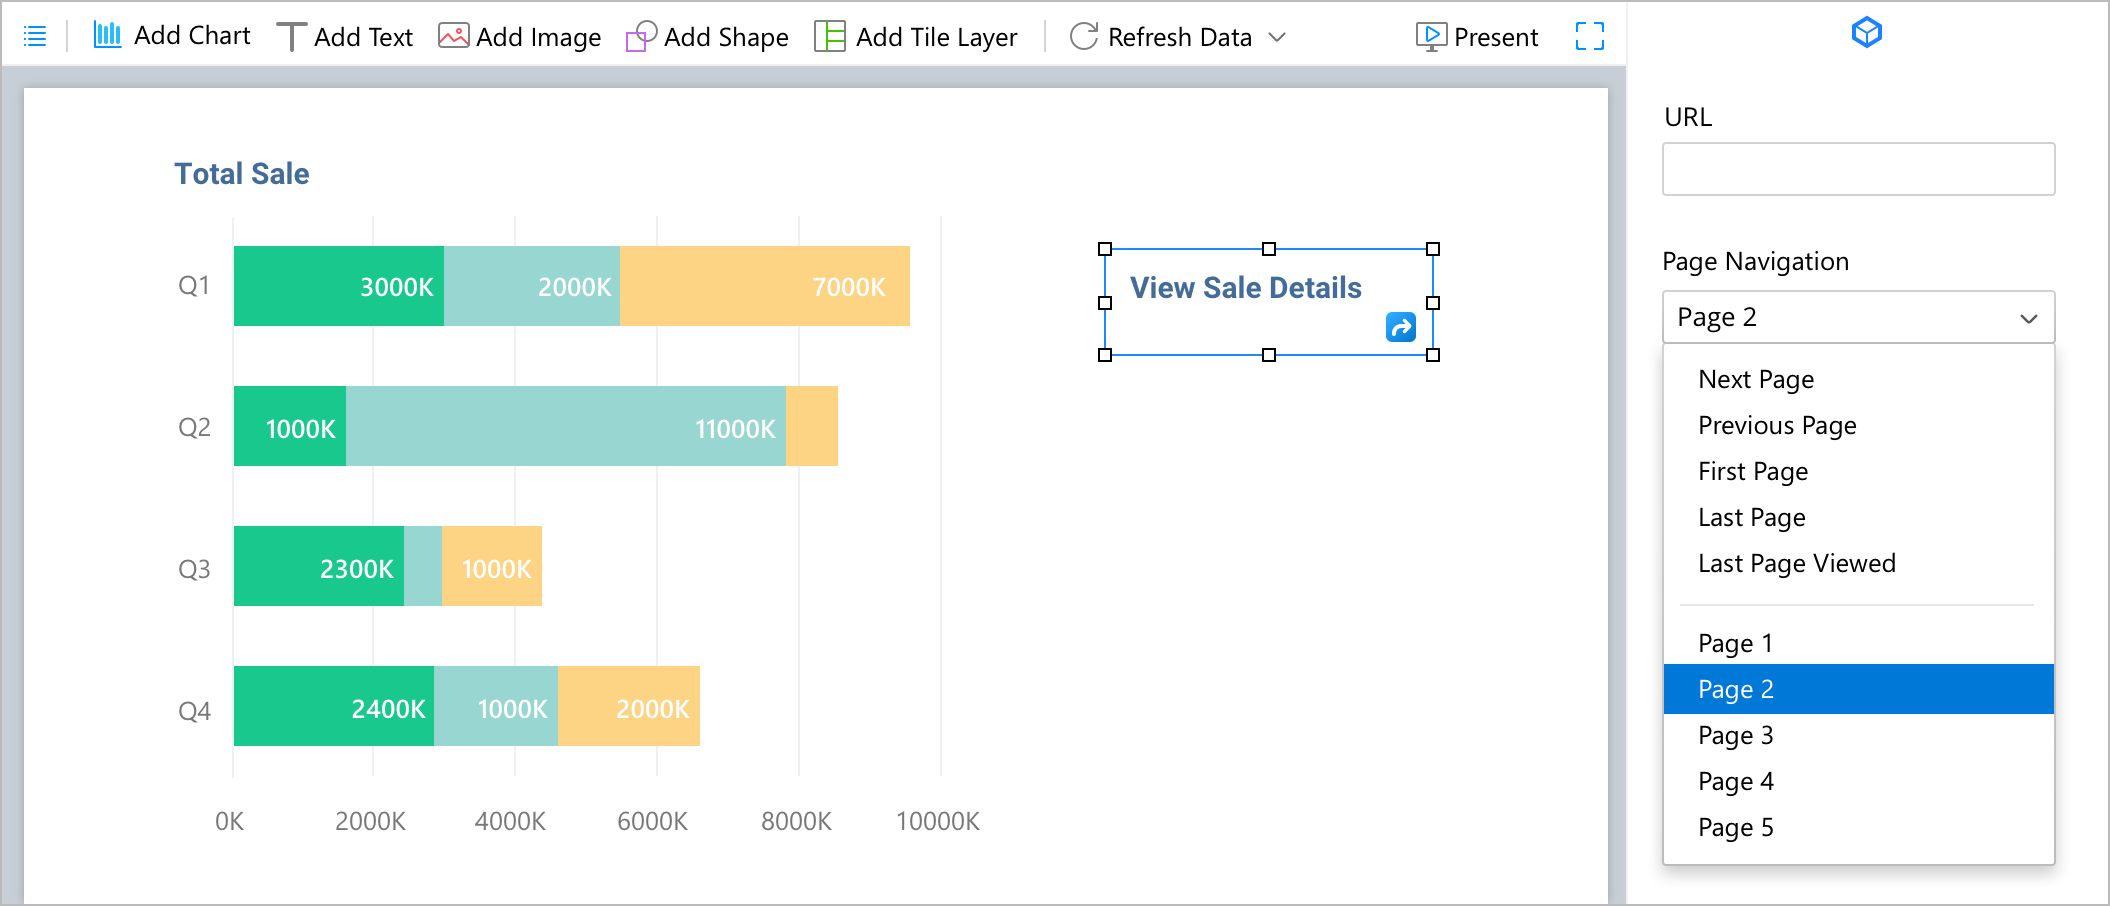
Task: Click the Q3 axis label
Action: pos(194,569)
